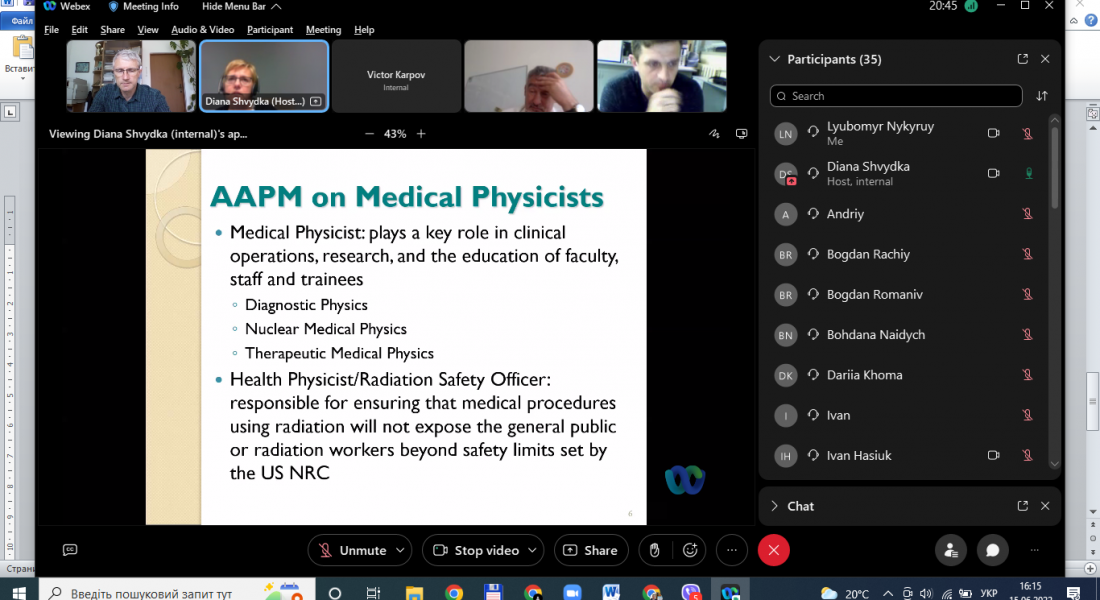Pop out the Participants panel
1100x600 pixels.
coord(1022,59)
